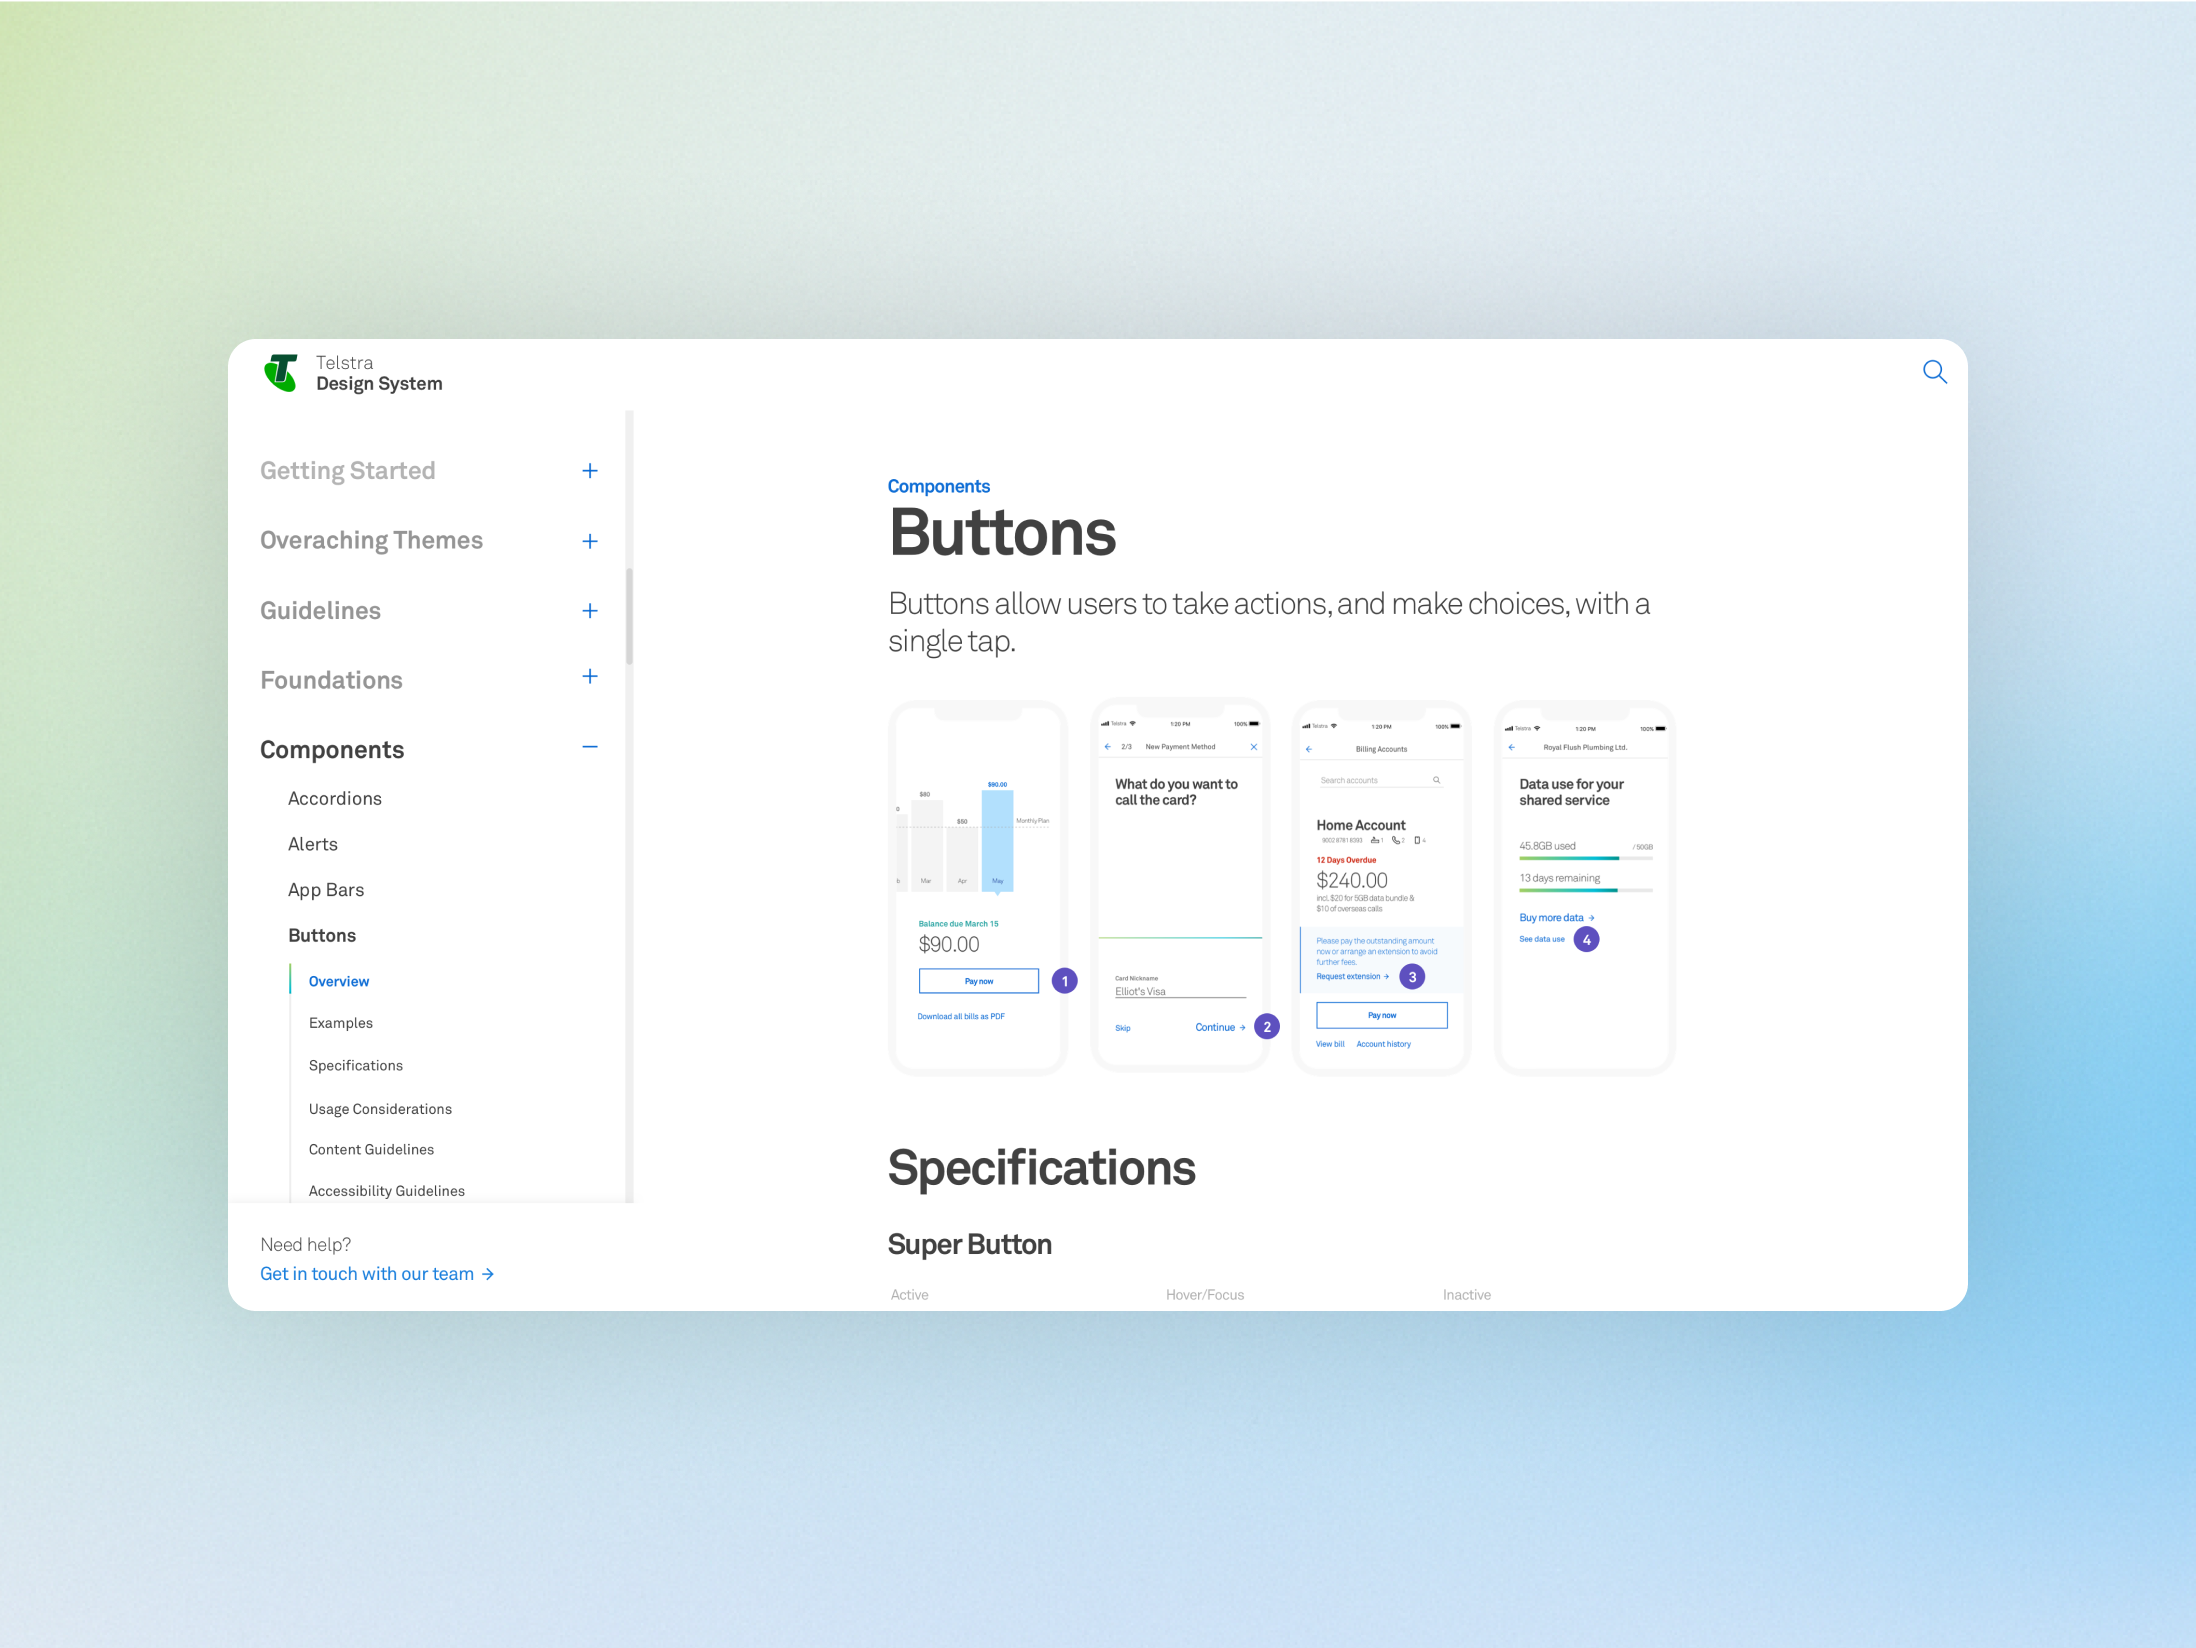Click the Telstra logo icon
The width and height of the screenshot is (2196, 1648).
[281, 373]
